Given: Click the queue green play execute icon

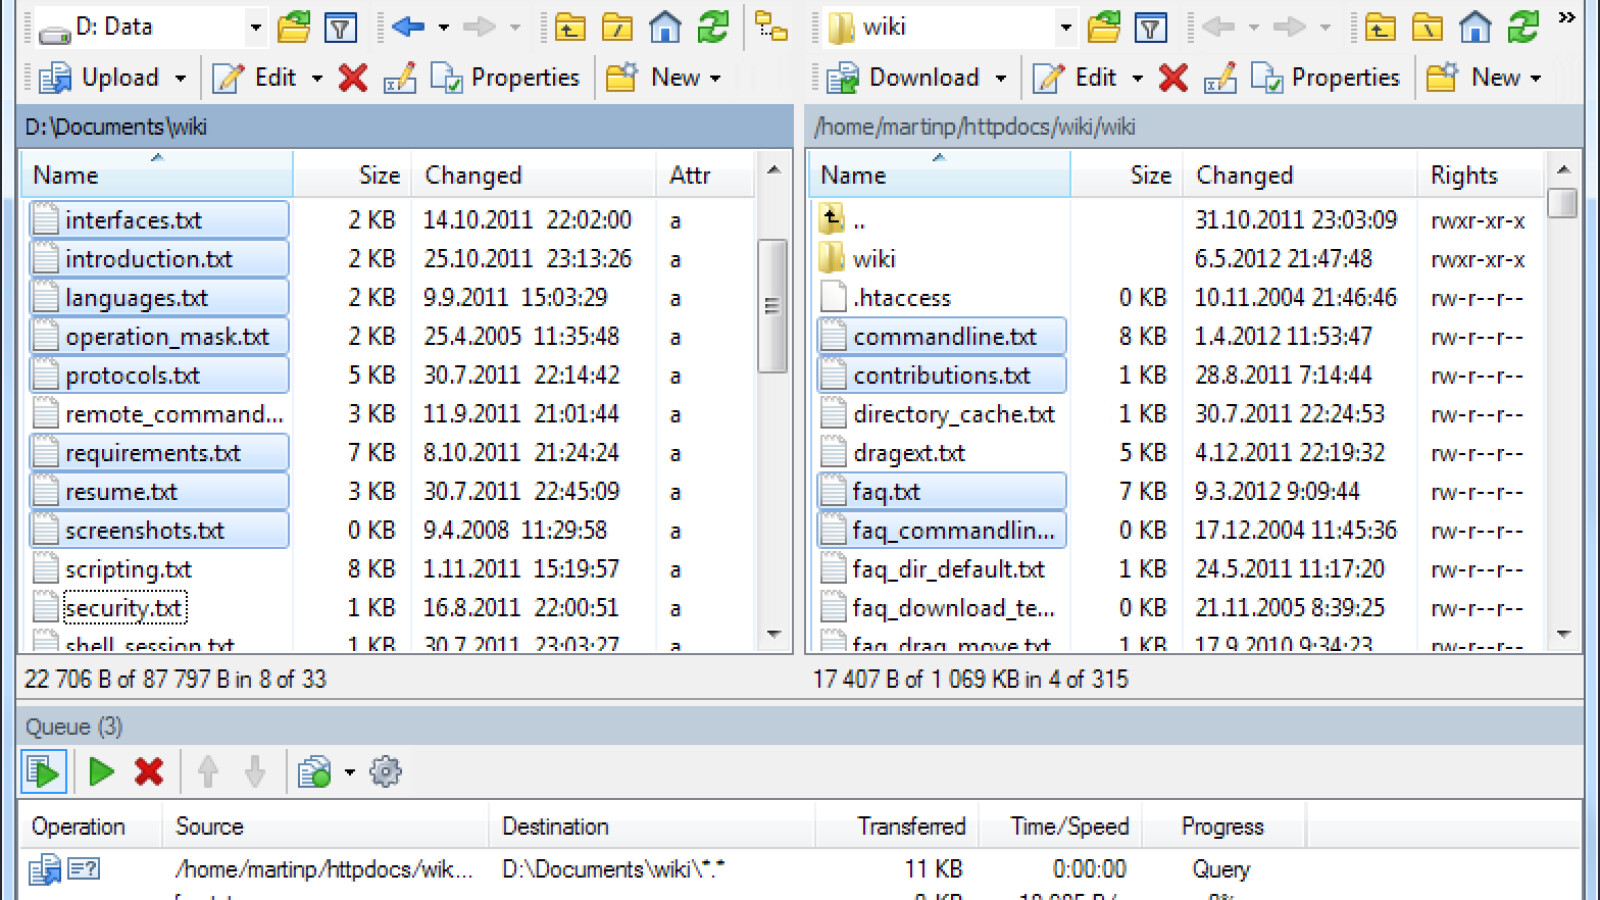Looking at the screenshot, I should tap(101, 772).
